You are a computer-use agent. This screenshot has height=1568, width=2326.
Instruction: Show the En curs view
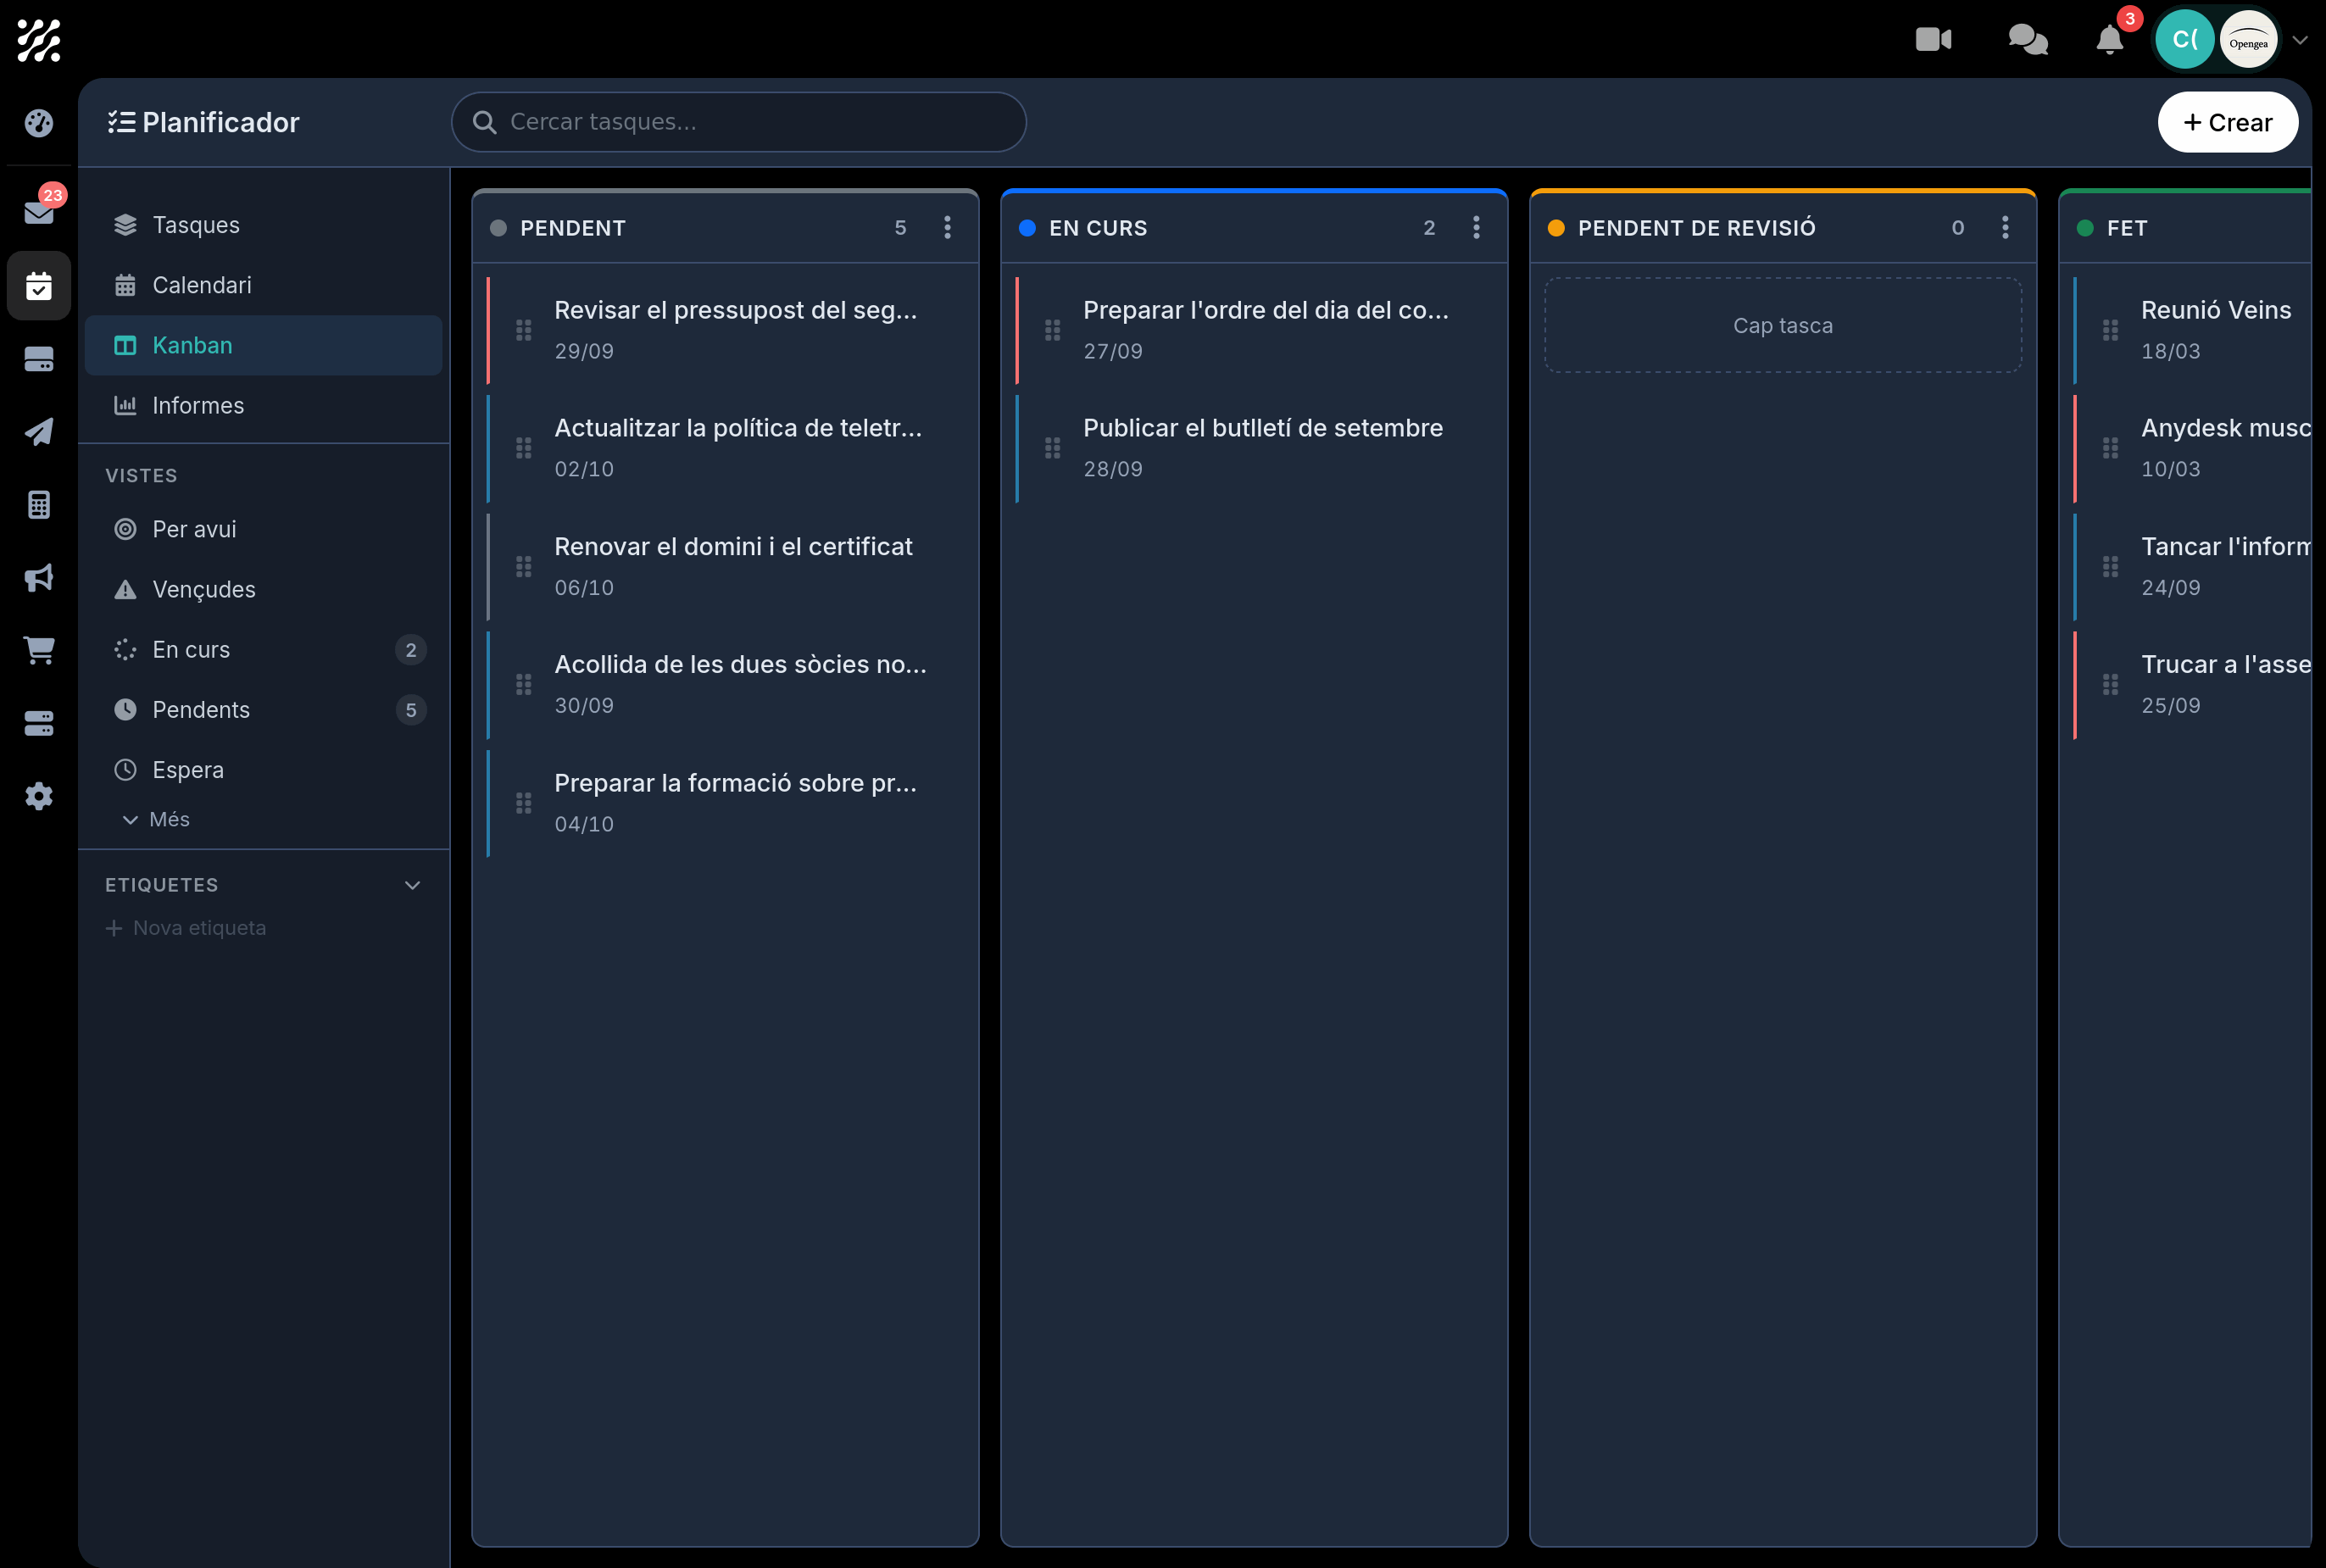264,649
